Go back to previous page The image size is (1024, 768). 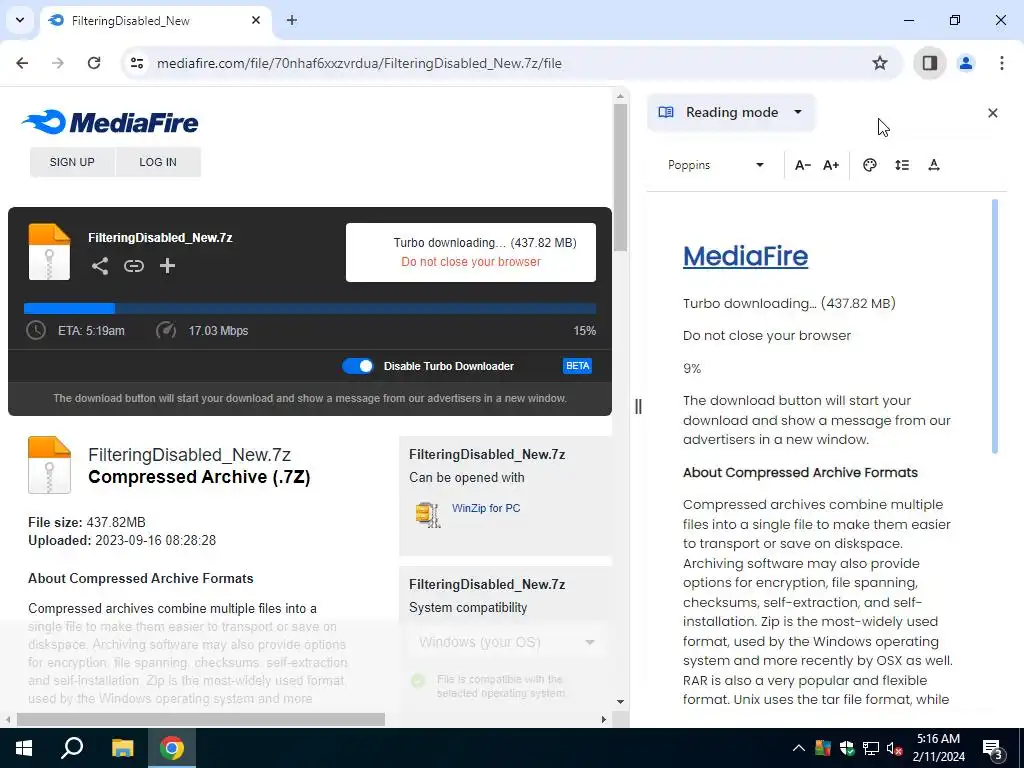pyautogui.click(x=22, y=63)
